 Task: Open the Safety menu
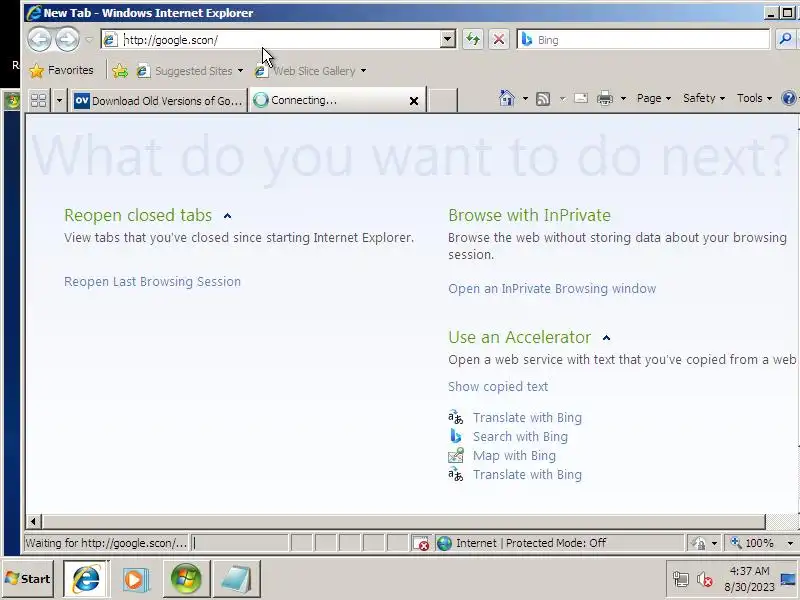click(x=704, y=98)
